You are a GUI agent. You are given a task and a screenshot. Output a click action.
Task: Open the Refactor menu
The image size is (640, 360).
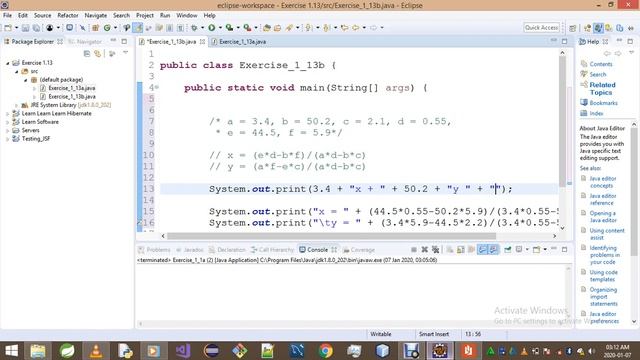[68, 16]
